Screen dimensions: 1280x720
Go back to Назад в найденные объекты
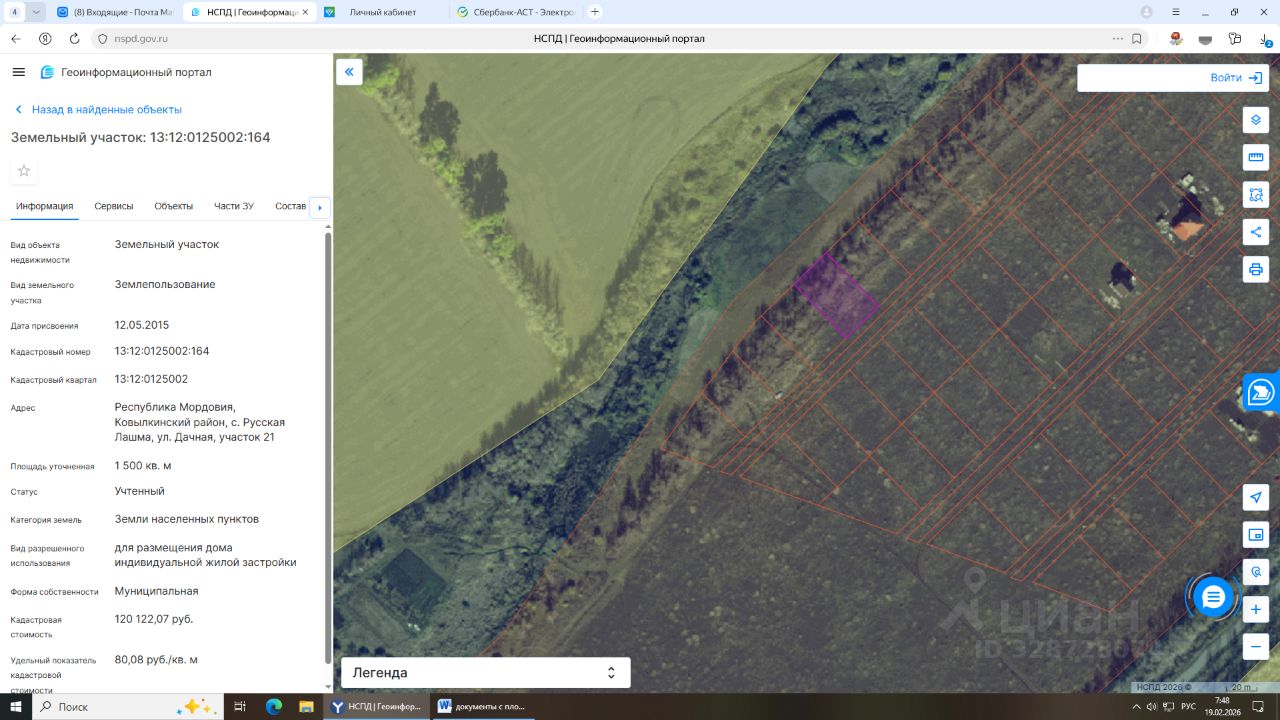pyautogui.click(x=98, y=110)
